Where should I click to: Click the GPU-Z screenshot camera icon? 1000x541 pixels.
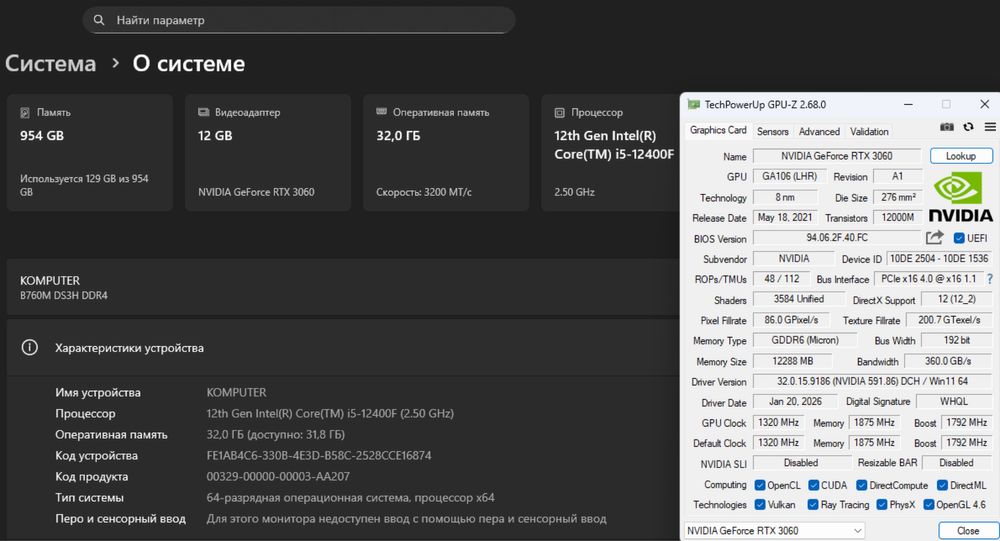947,127
